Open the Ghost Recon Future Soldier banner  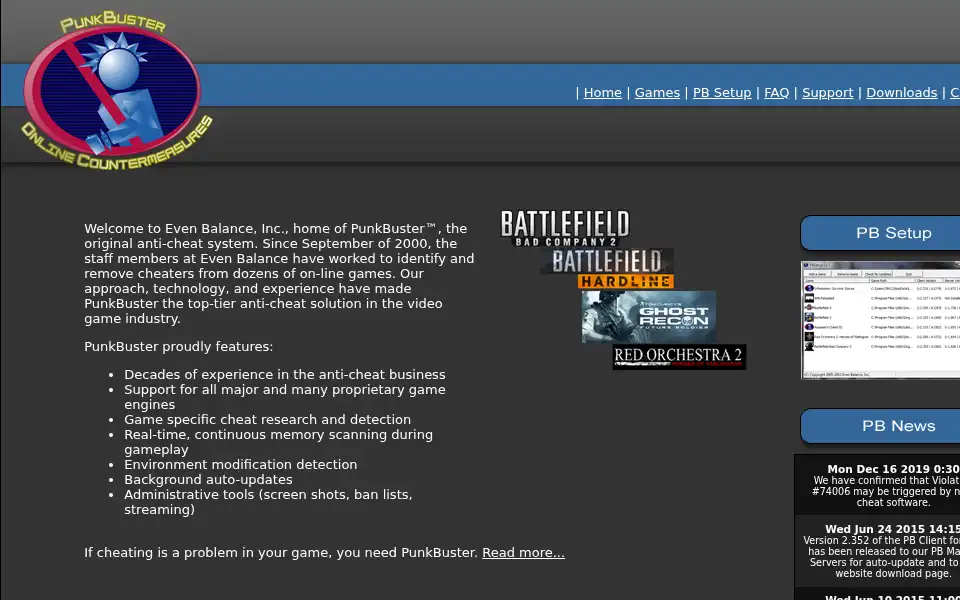point(648,317)
